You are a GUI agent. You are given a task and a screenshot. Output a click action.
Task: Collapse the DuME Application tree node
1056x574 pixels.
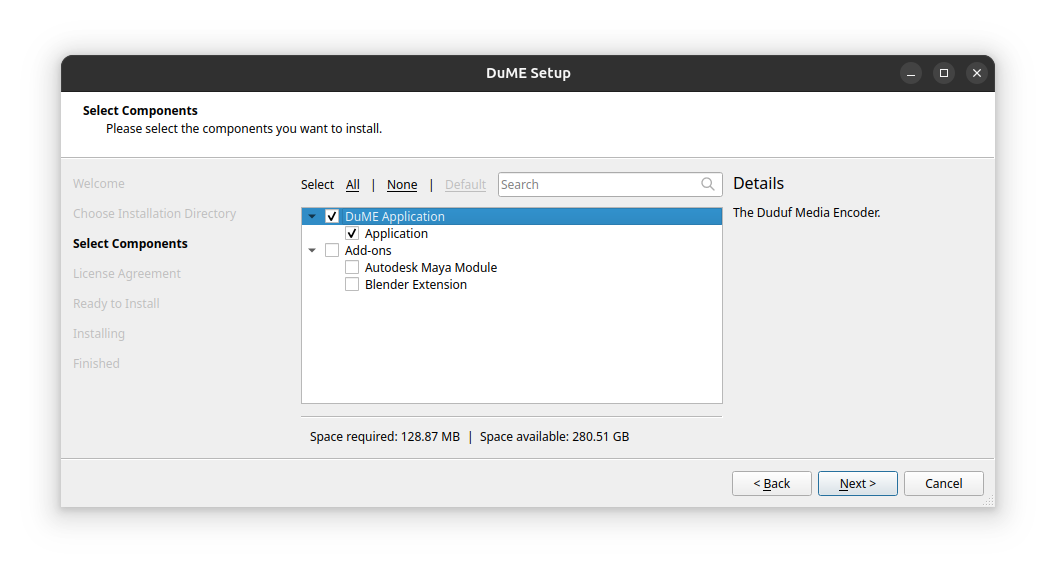coord(312,216)
